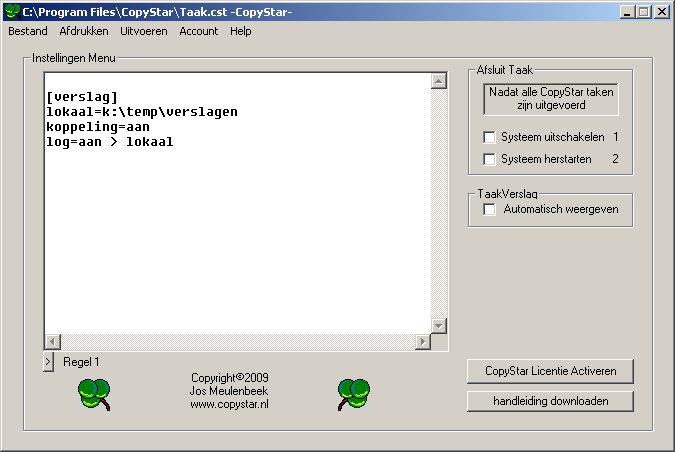This screenshot has width=675, height=452.
Task: Click the up arrow of the vertical scrollbar
Action: [439, 81]
